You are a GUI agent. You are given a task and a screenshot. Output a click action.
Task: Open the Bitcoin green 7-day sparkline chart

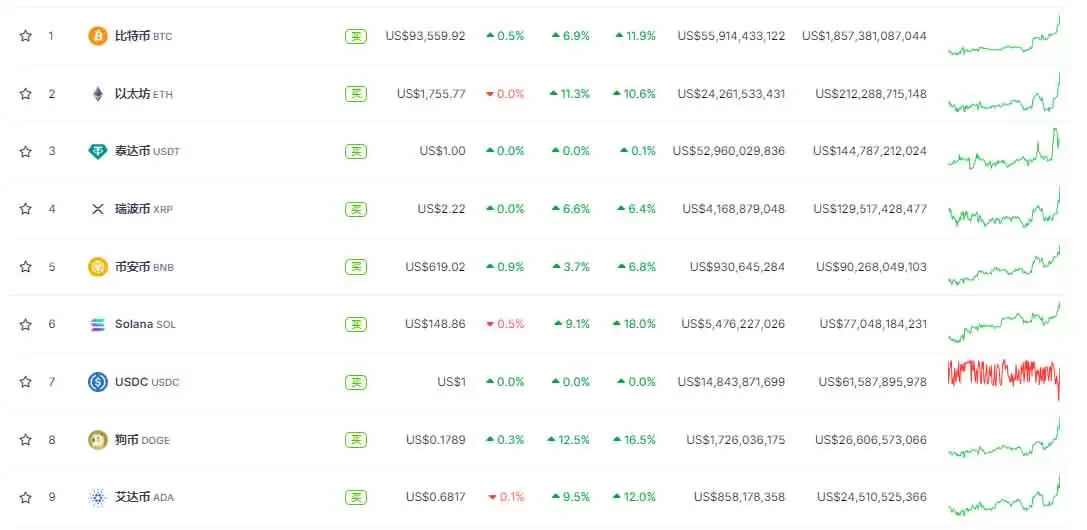point(1003,38)
